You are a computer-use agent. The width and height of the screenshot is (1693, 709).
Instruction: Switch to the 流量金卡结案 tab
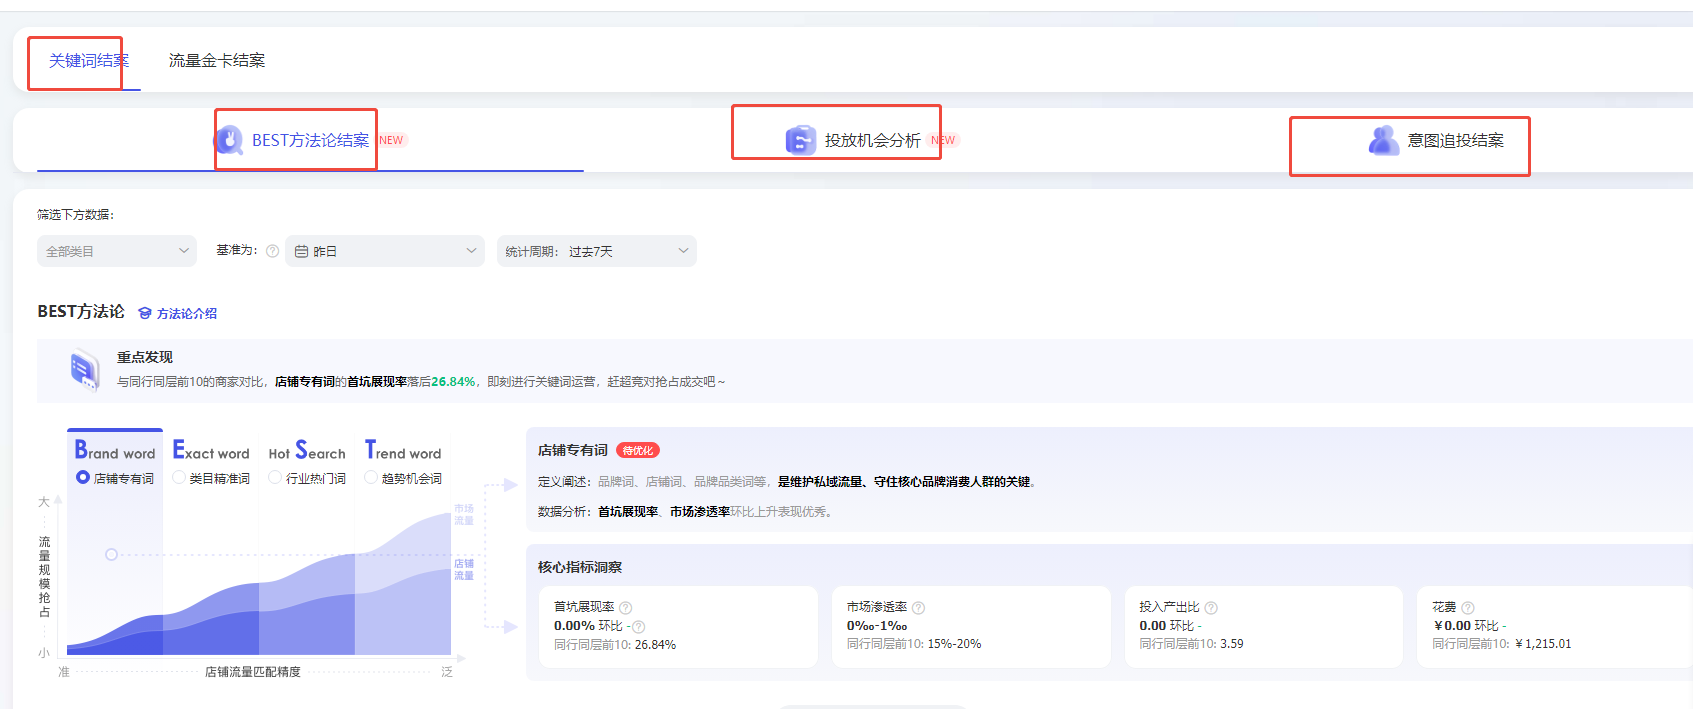tap(217, 61)
